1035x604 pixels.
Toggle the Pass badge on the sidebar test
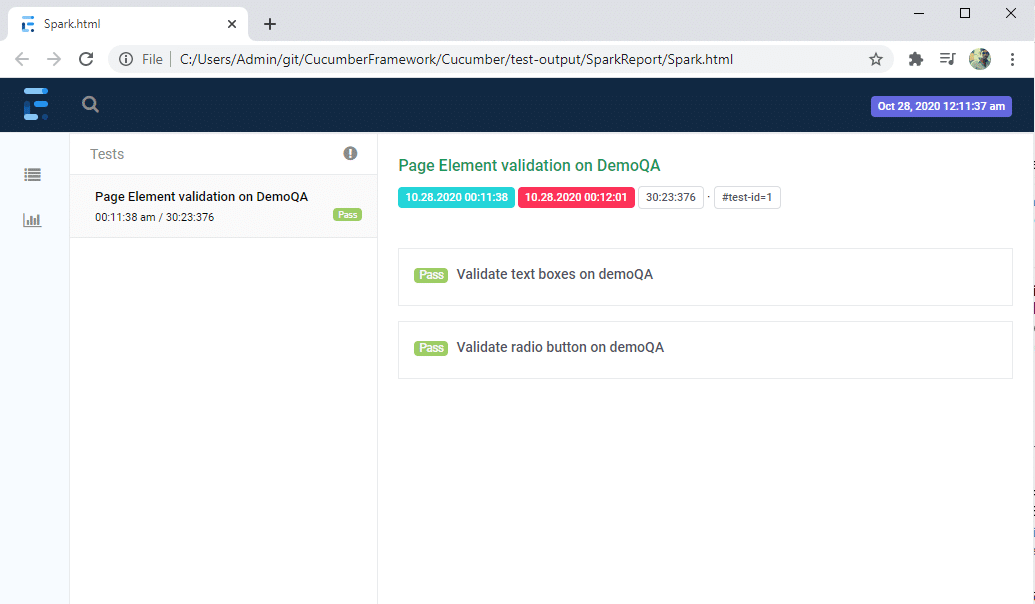(347, 214)
